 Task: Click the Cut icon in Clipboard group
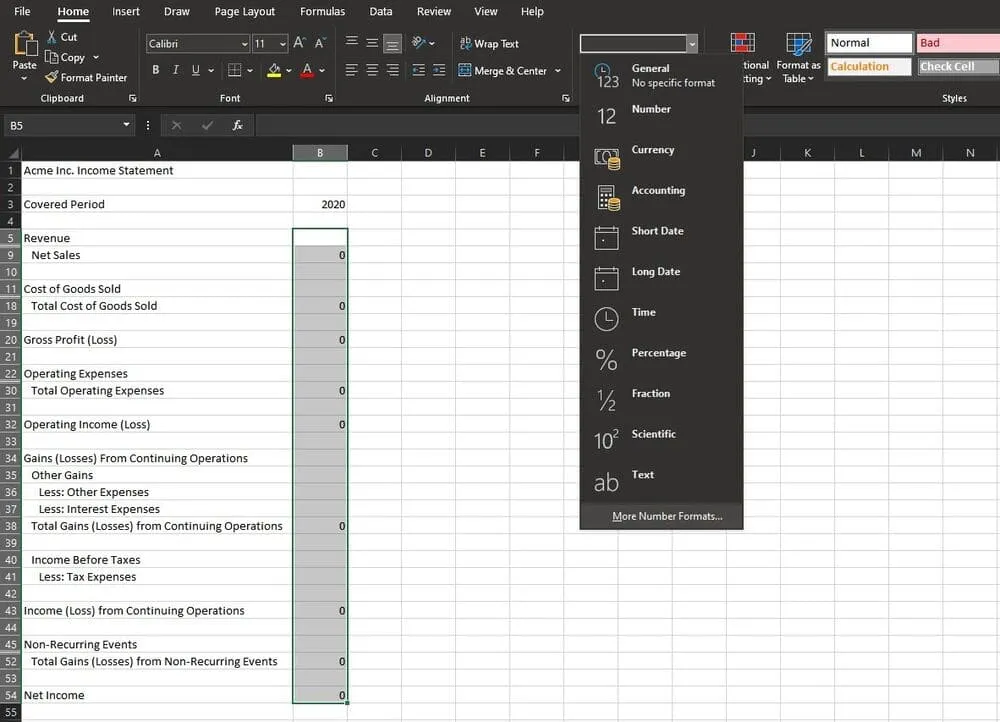pos(55,35)
